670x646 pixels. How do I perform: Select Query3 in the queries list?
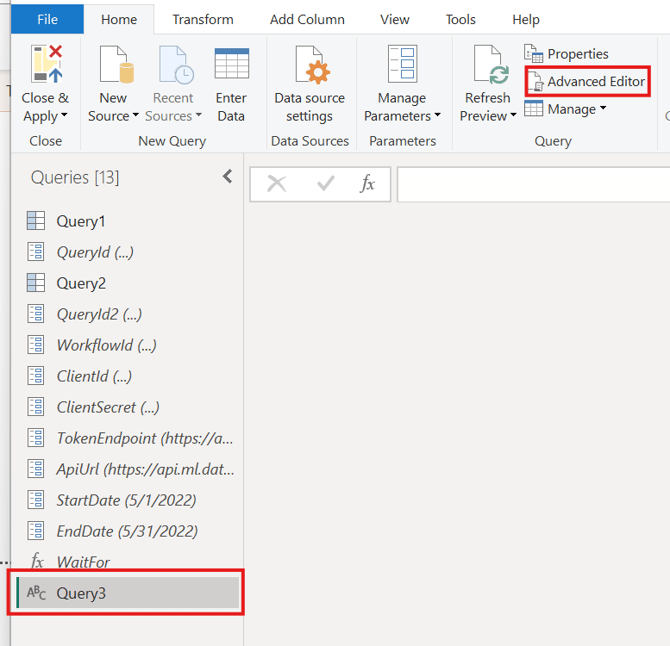click(x=80, y=593)
